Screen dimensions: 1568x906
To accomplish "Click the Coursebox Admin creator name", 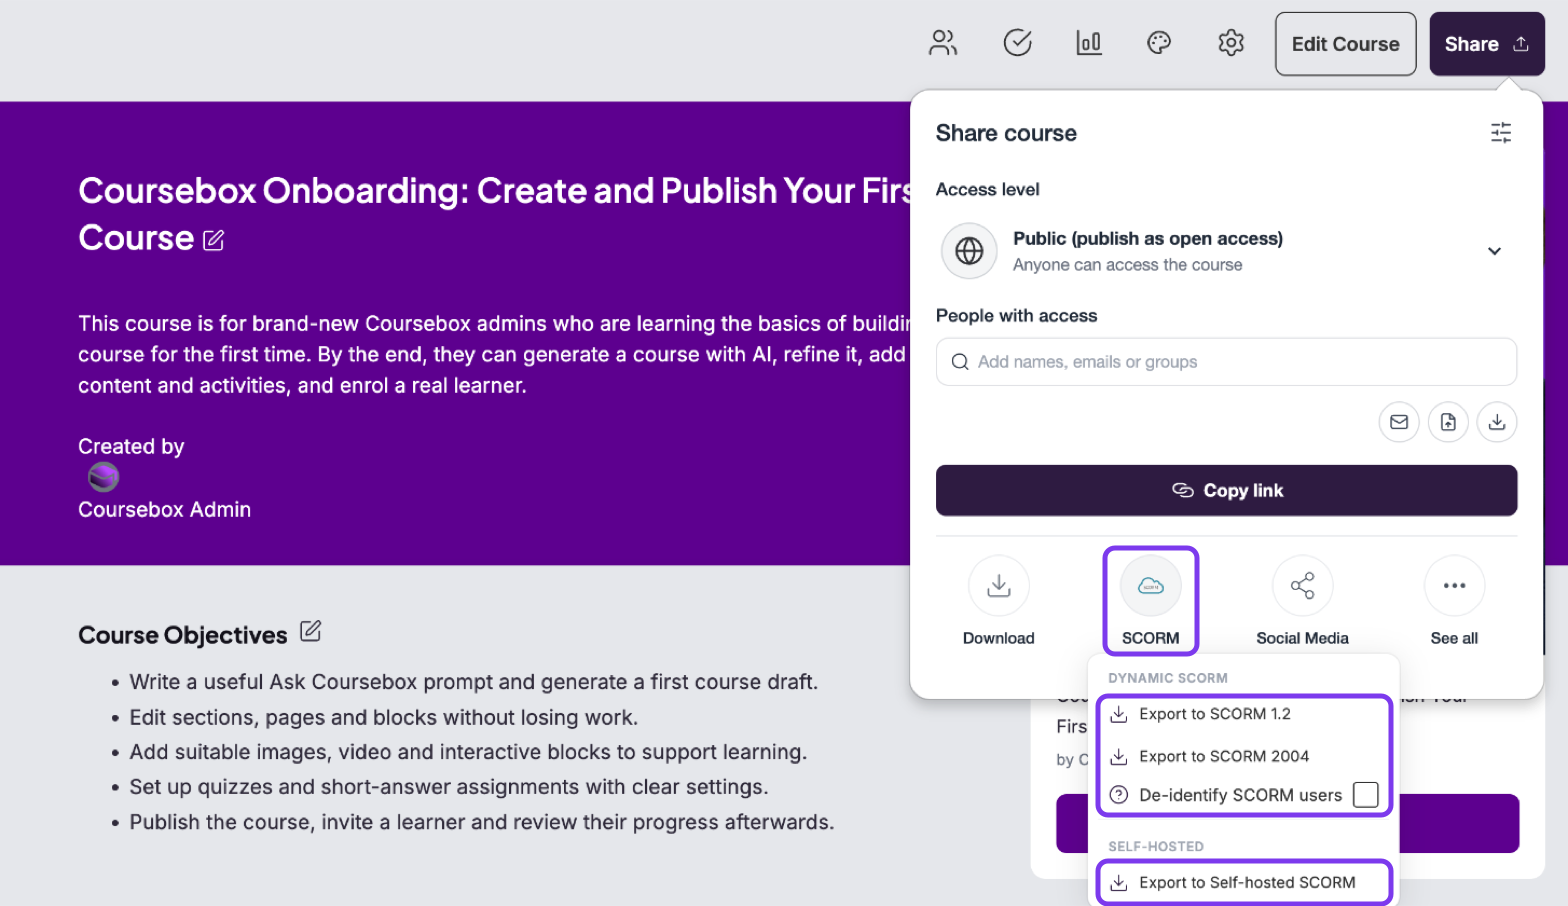I will pyautogui.click(x=165, y=510).
